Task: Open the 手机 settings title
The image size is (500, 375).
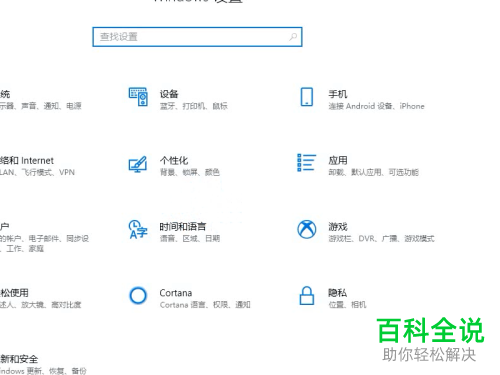Action: [x=338, y=94]
